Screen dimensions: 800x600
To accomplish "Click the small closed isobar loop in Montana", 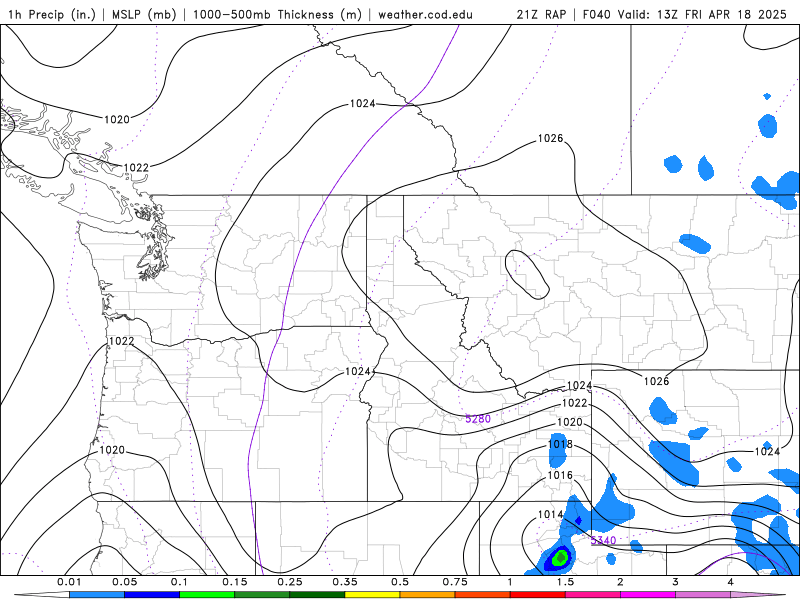I will [527, 274].
